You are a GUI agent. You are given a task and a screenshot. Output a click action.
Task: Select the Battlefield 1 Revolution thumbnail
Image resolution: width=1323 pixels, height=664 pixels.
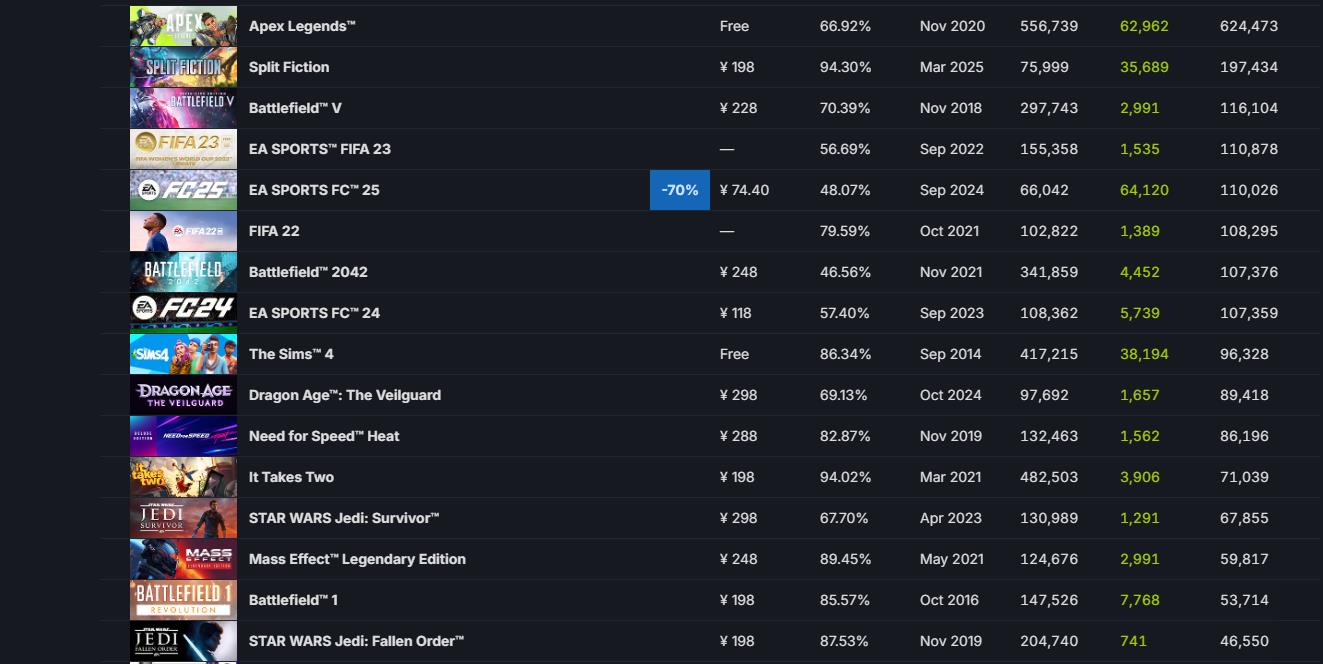pyautogui.click(x=183, y=600)
